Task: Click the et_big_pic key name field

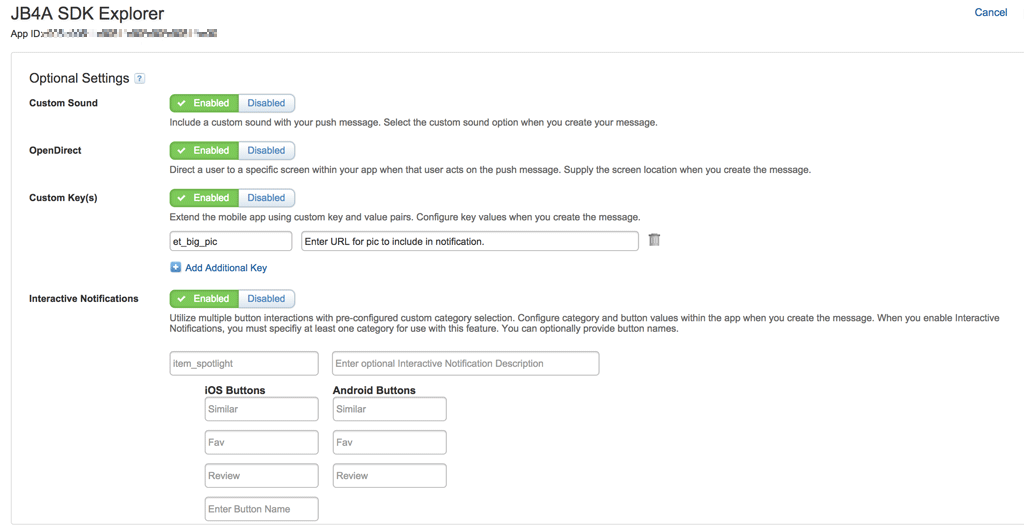Action: pyautogui.click(x=231, y=241)
